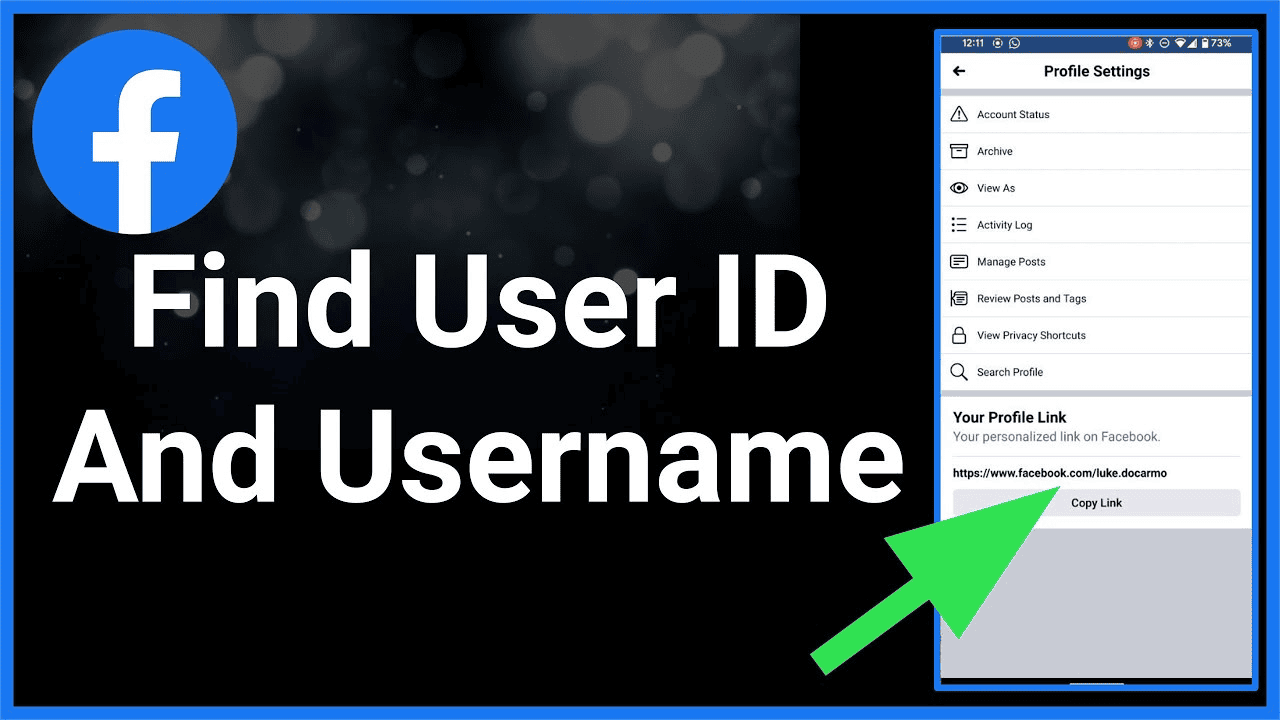Tap the back arrow in Profile Settings
Viewport: 1280px width, 720px height.
(x=959, y=71)
